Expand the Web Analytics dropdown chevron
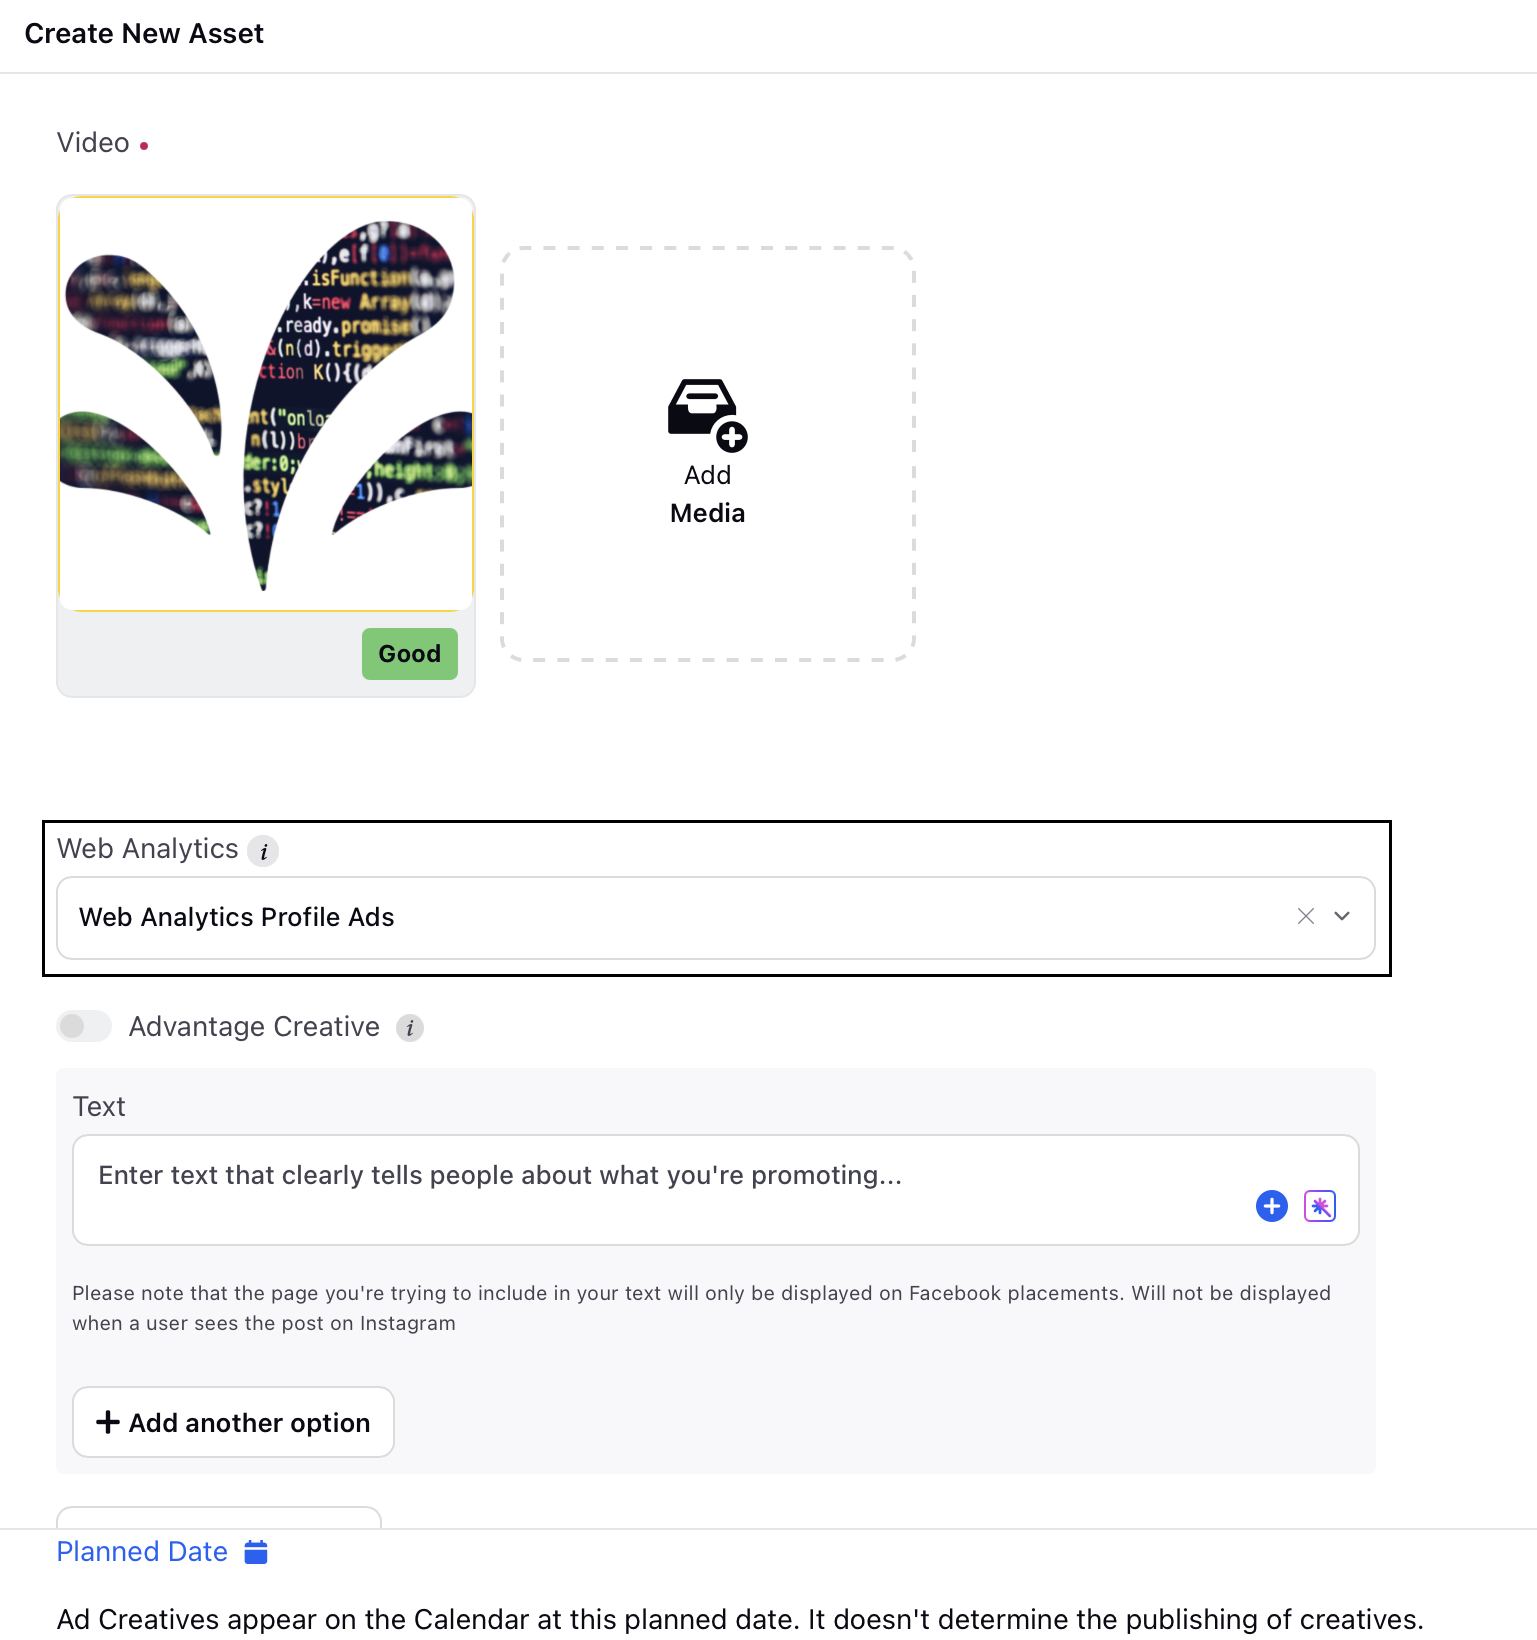The height and width of the screenshot is (1640, 1537). (x=1342, y=916)
